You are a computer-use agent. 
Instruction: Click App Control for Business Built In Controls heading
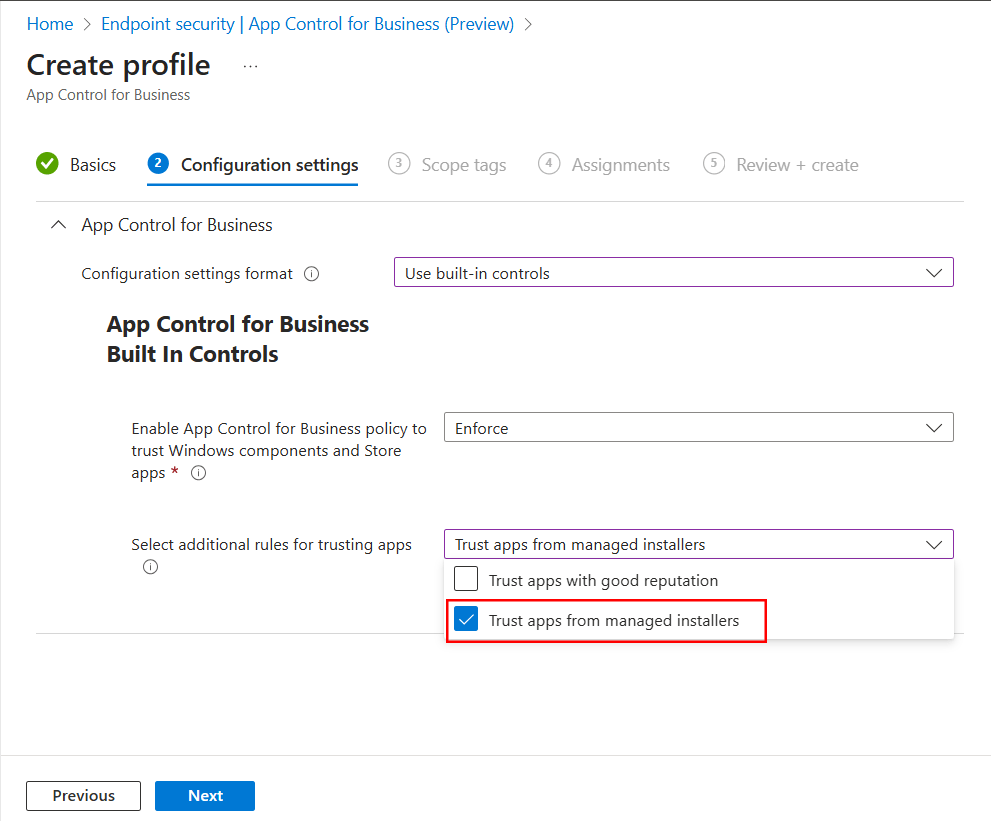(x=238, y=339)
